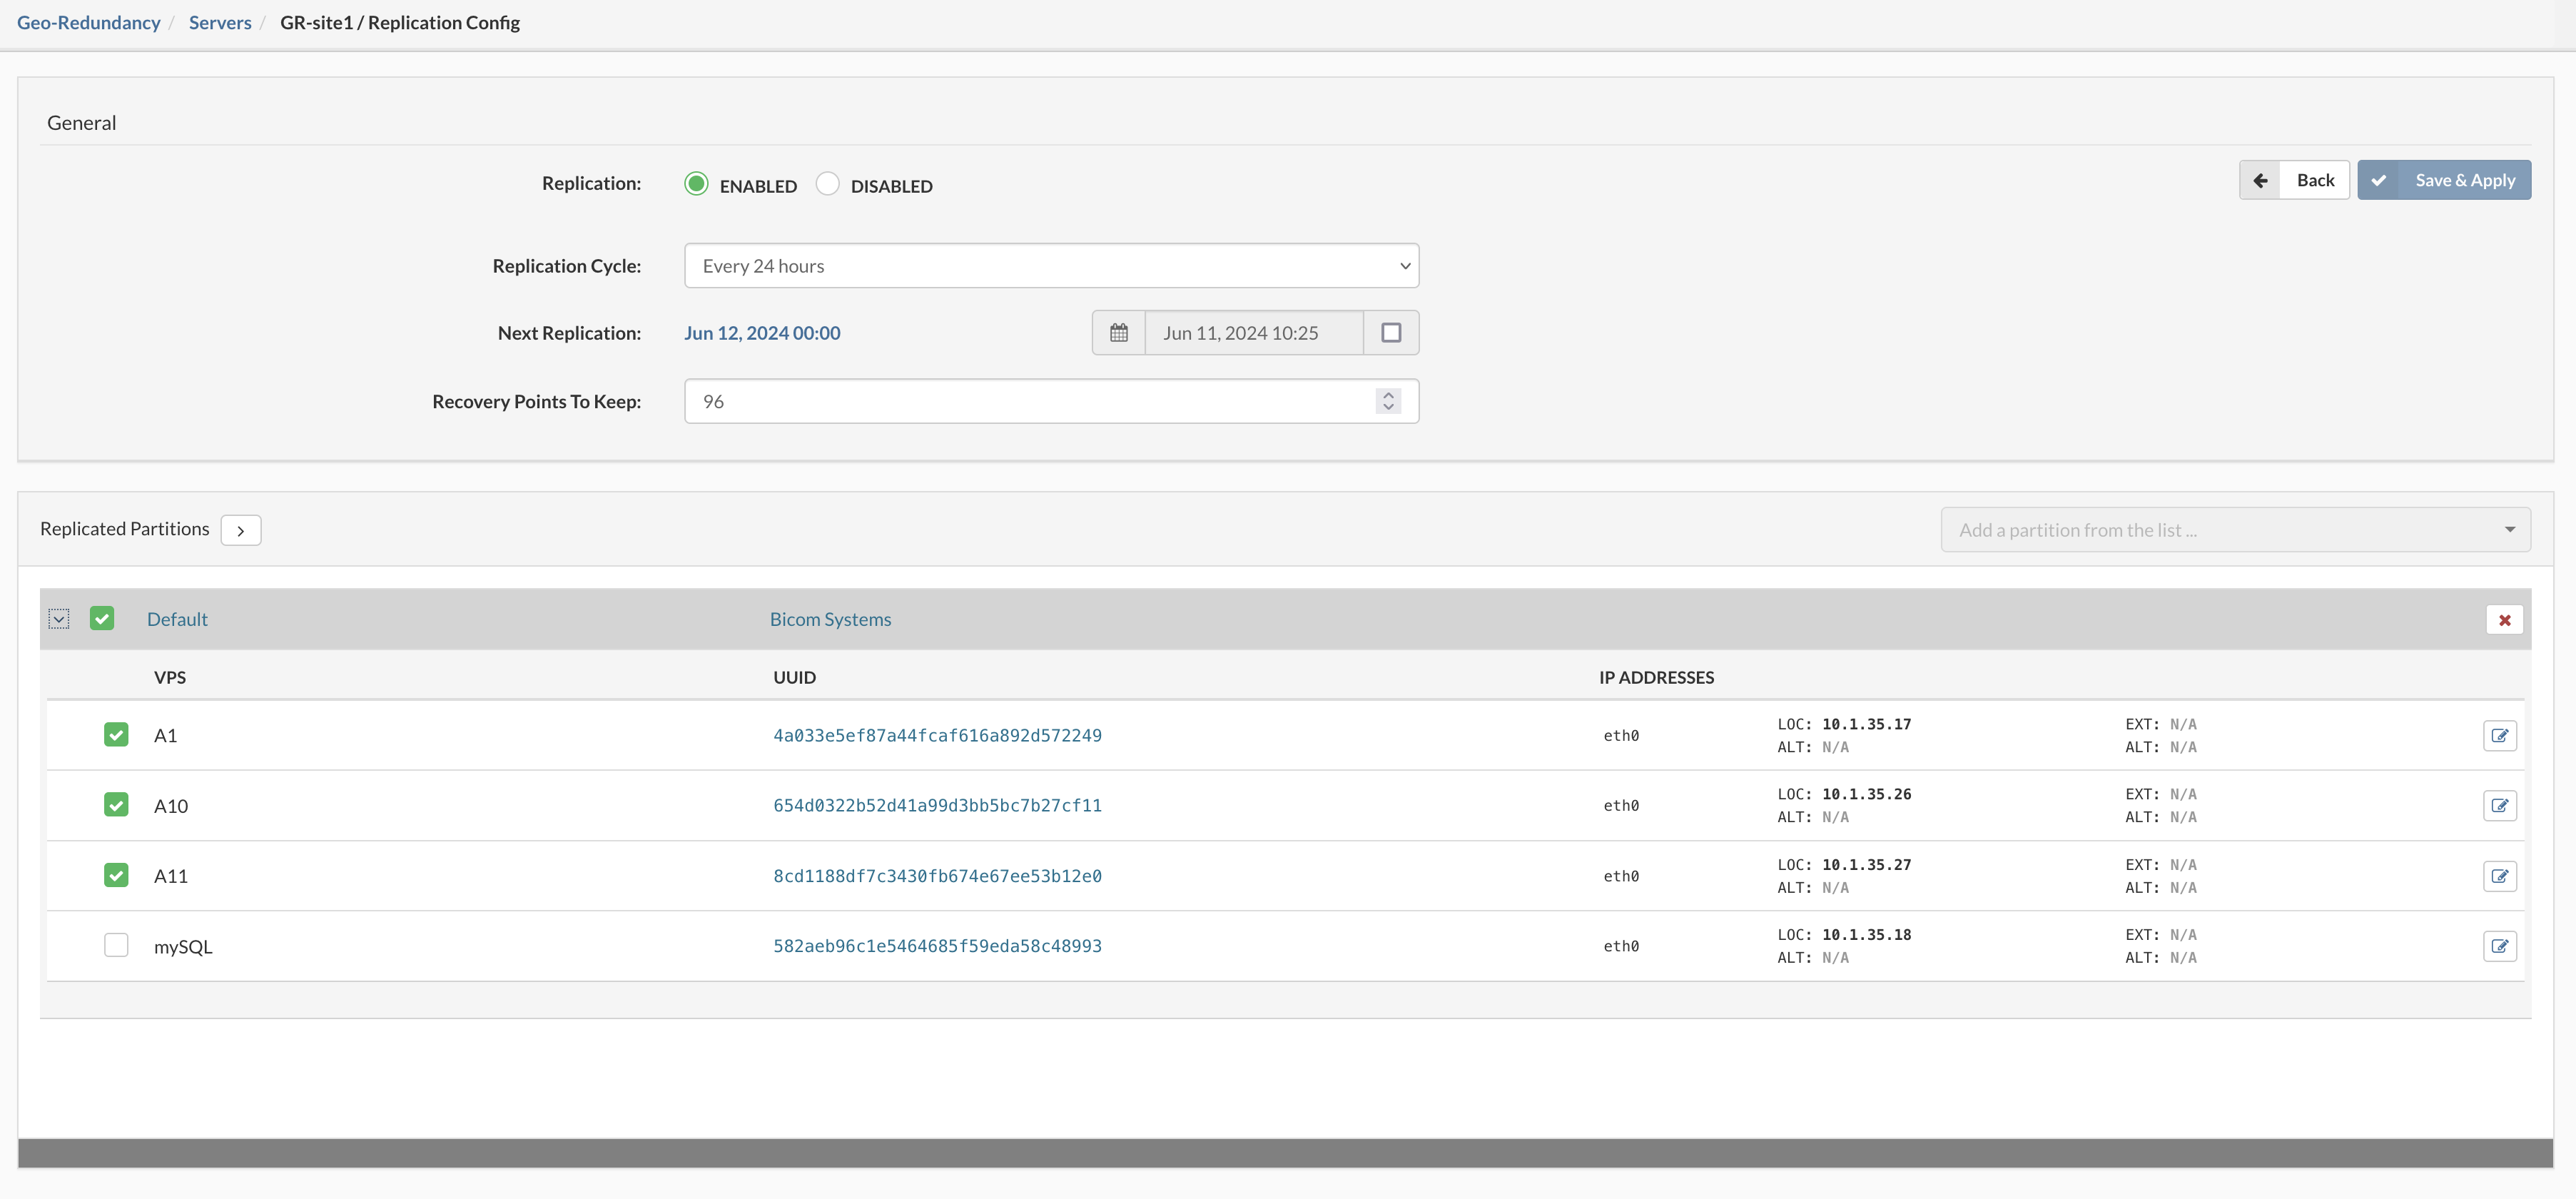Adjust the Recovery Points To Keep stepper
Image resolution: width=2576 pixels, height=1199 pixels.
tap(1390, 401)
